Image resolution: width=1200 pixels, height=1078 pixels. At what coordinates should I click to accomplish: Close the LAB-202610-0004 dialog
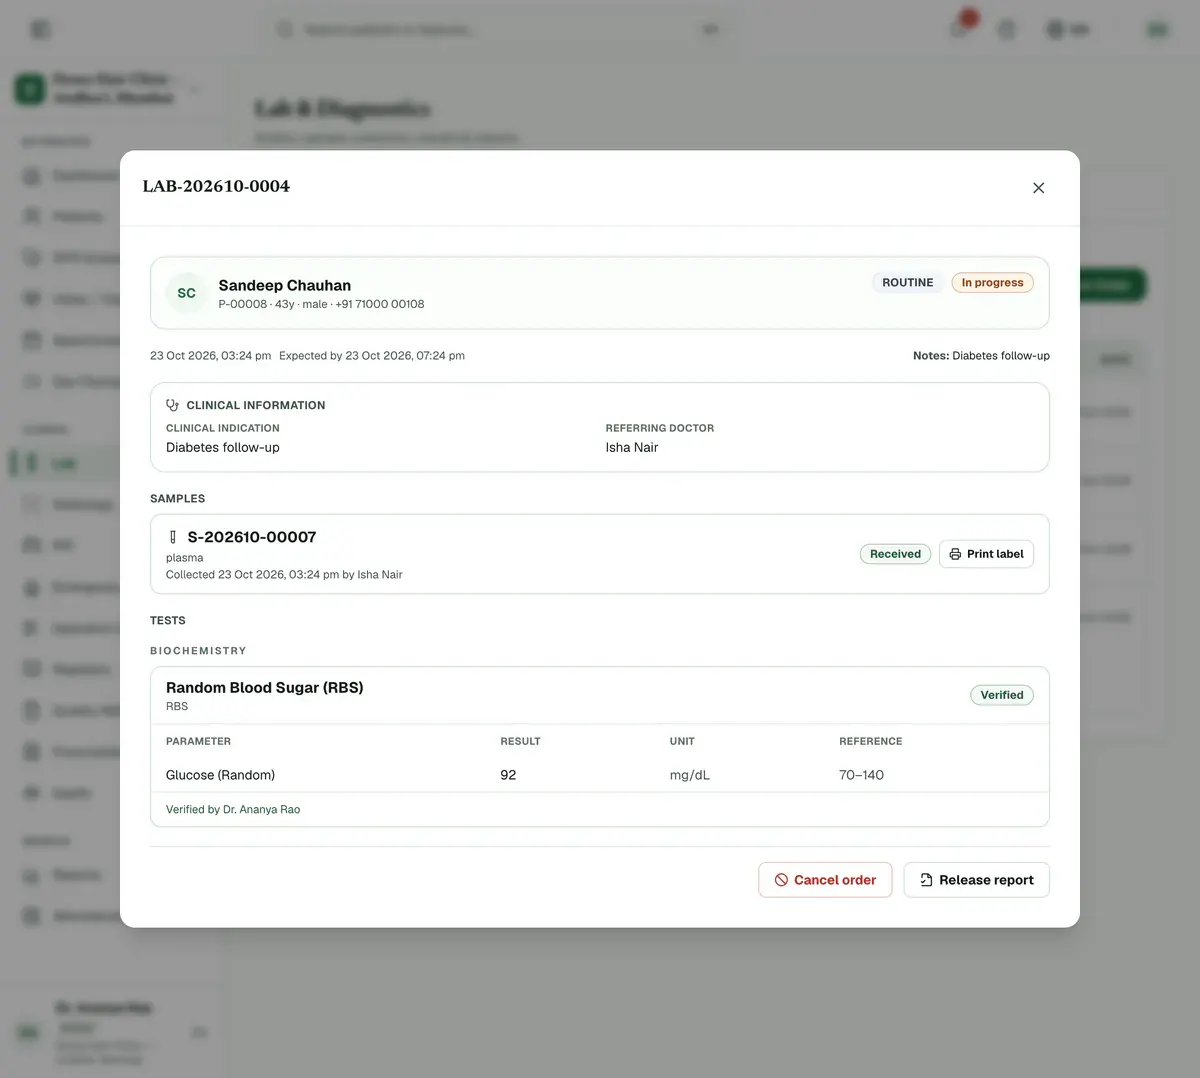pos(1038,188)
